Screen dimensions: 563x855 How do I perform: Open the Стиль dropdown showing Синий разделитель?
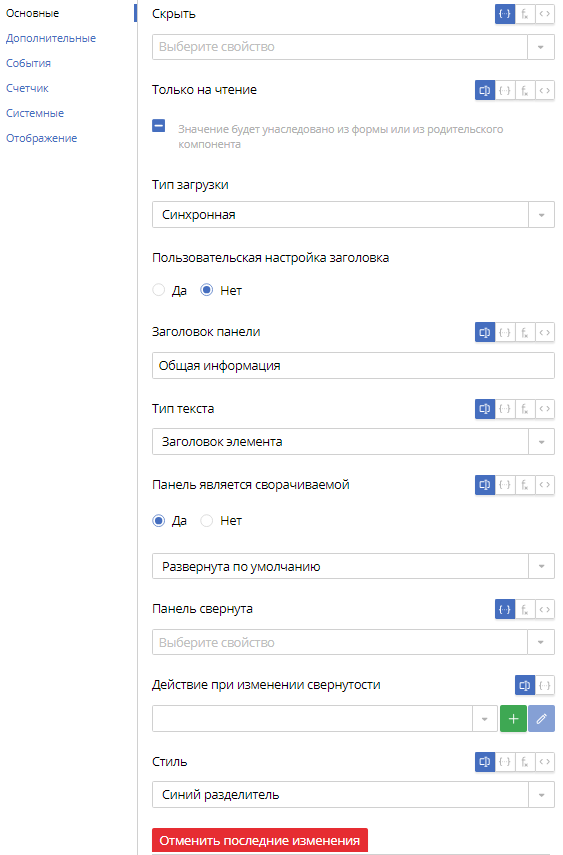coord(353,795)
